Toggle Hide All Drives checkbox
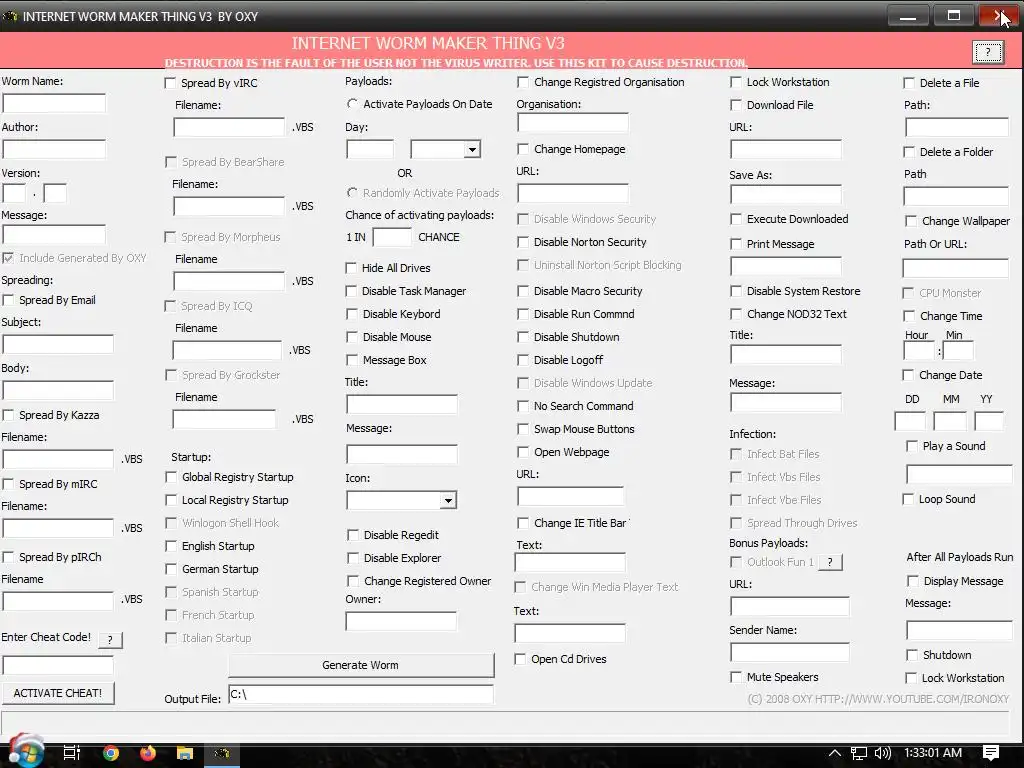Viewport: 1024px width, 768px height. (351, 268)
